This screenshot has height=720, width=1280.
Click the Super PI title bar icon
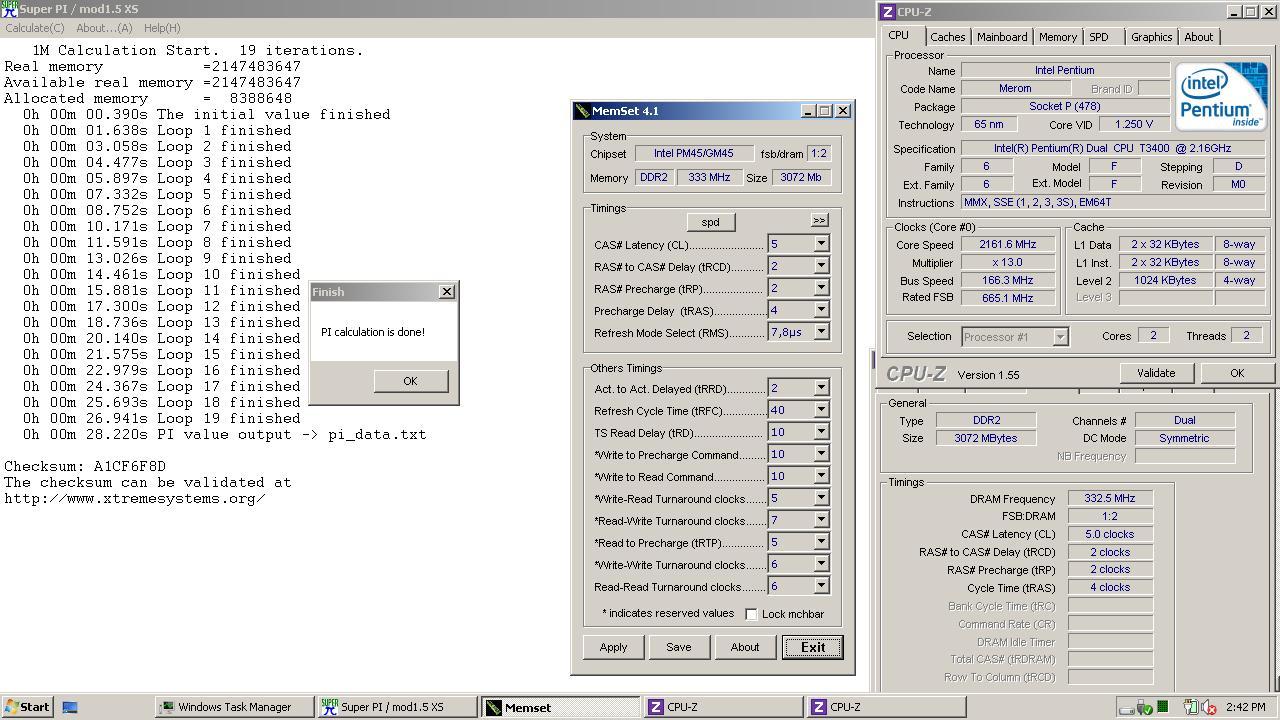[x=9, y=9]
